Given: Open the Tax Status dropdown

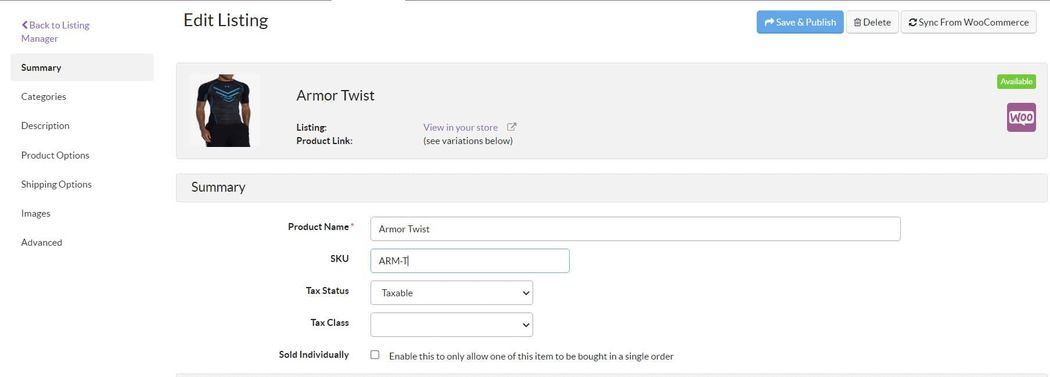Looking at the screenshot, I should pyautogui.click(x=451, y=293).
